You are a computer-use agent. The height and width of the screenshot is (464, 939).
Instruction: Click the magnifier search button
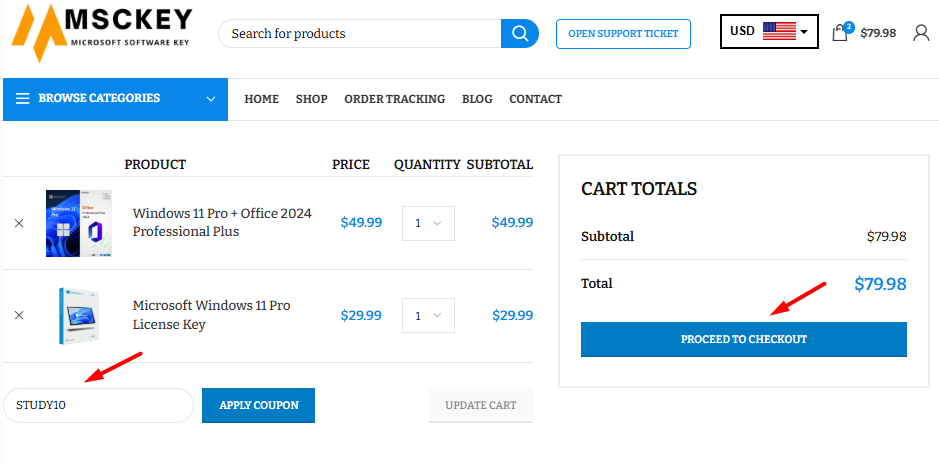(520, 34)
